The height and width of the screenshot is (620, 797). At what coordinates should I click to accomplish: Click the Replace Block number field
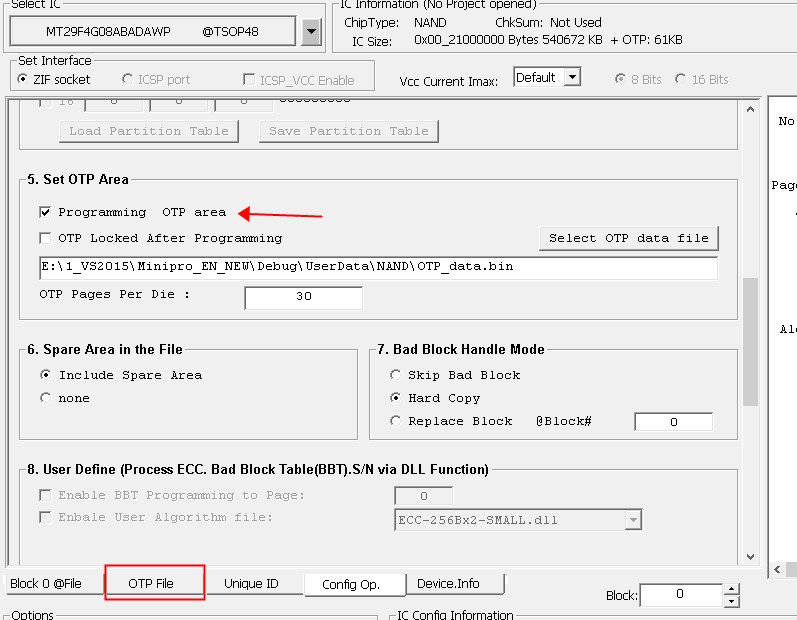pyautogui.click(x=673, y=422)
